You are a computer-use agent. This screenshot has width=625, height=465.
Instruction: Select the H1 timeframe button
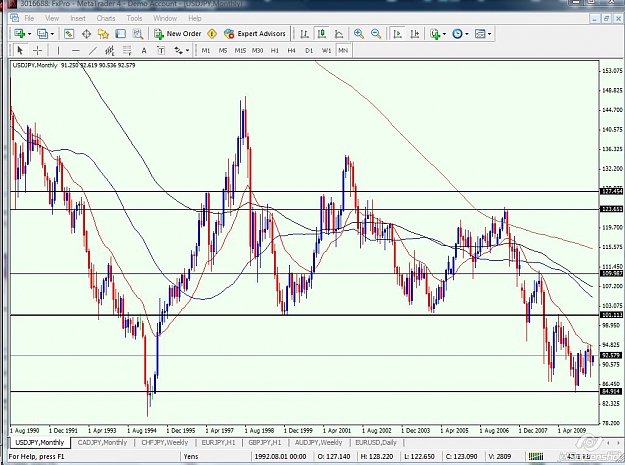[275, 51]
